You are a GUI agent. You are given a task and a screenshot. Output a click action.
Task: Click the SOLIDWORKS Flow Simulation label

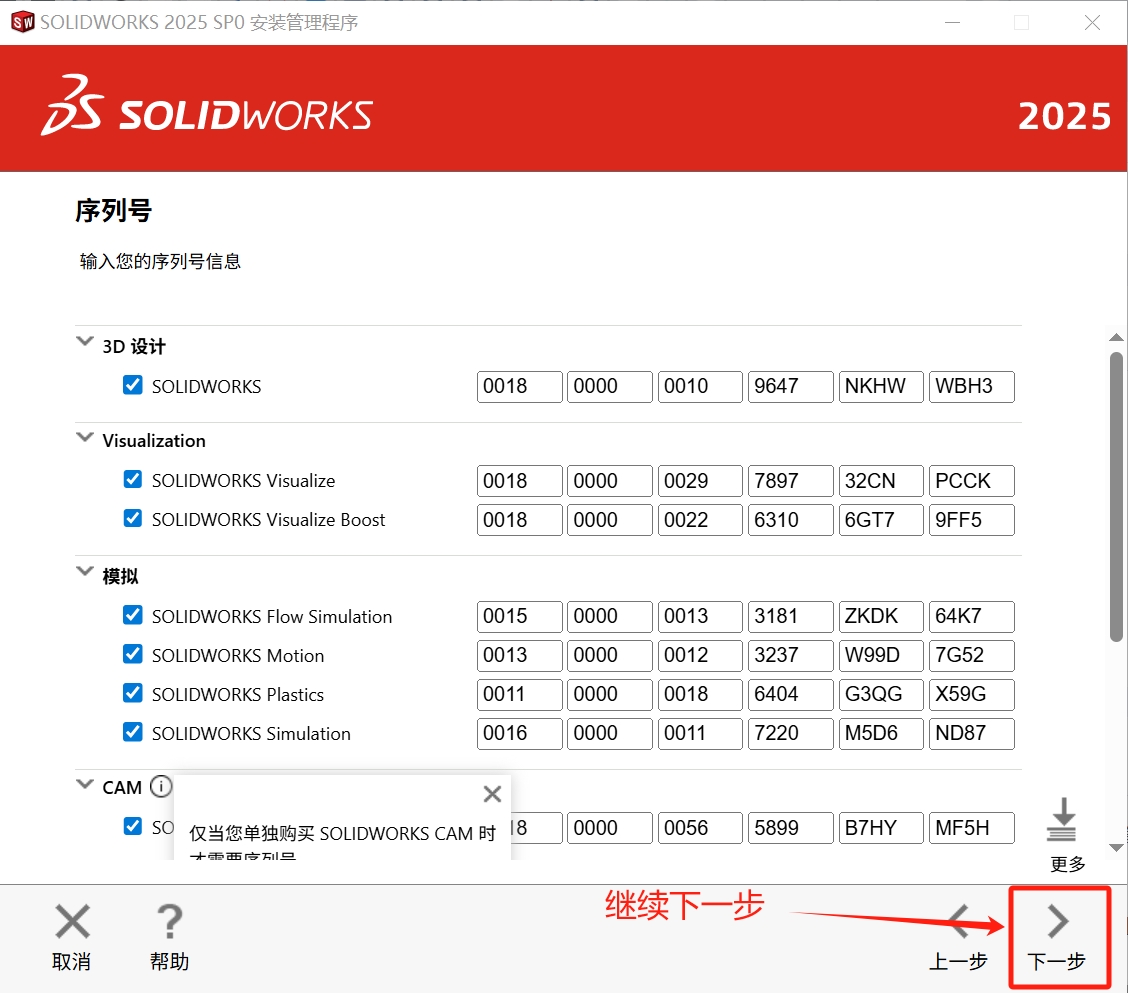(272, 617)
